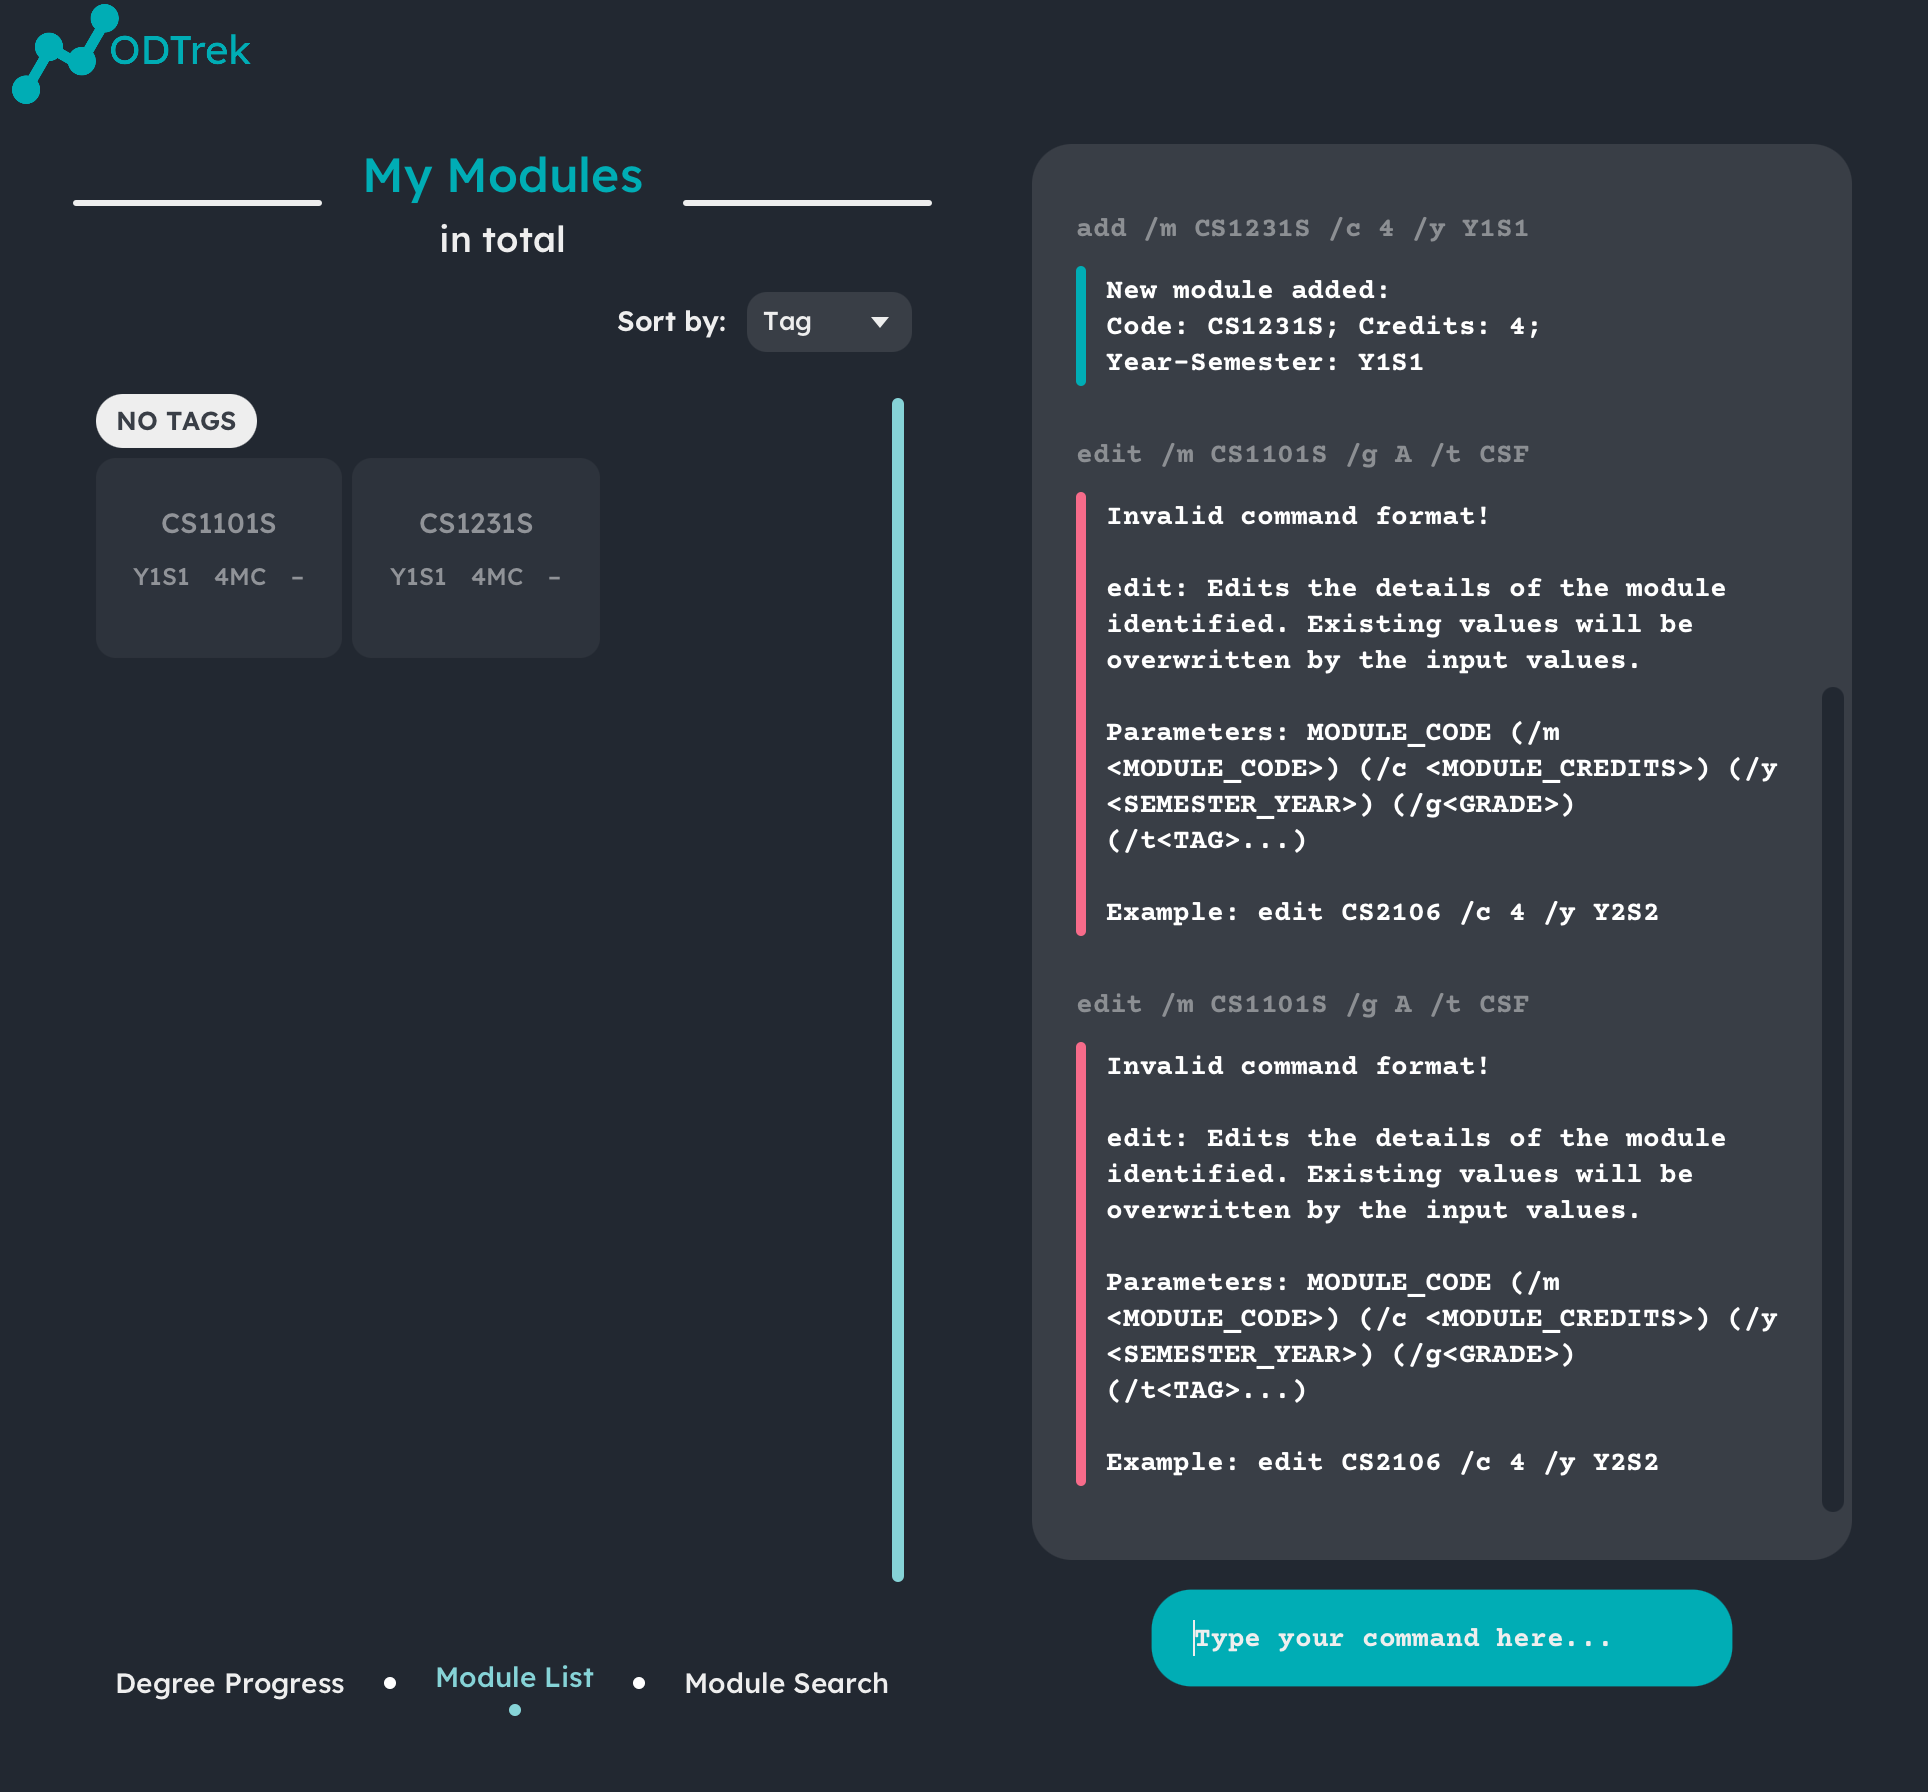
Task: Click the add CS1231S command history entry
Action: coord(1302,228)
